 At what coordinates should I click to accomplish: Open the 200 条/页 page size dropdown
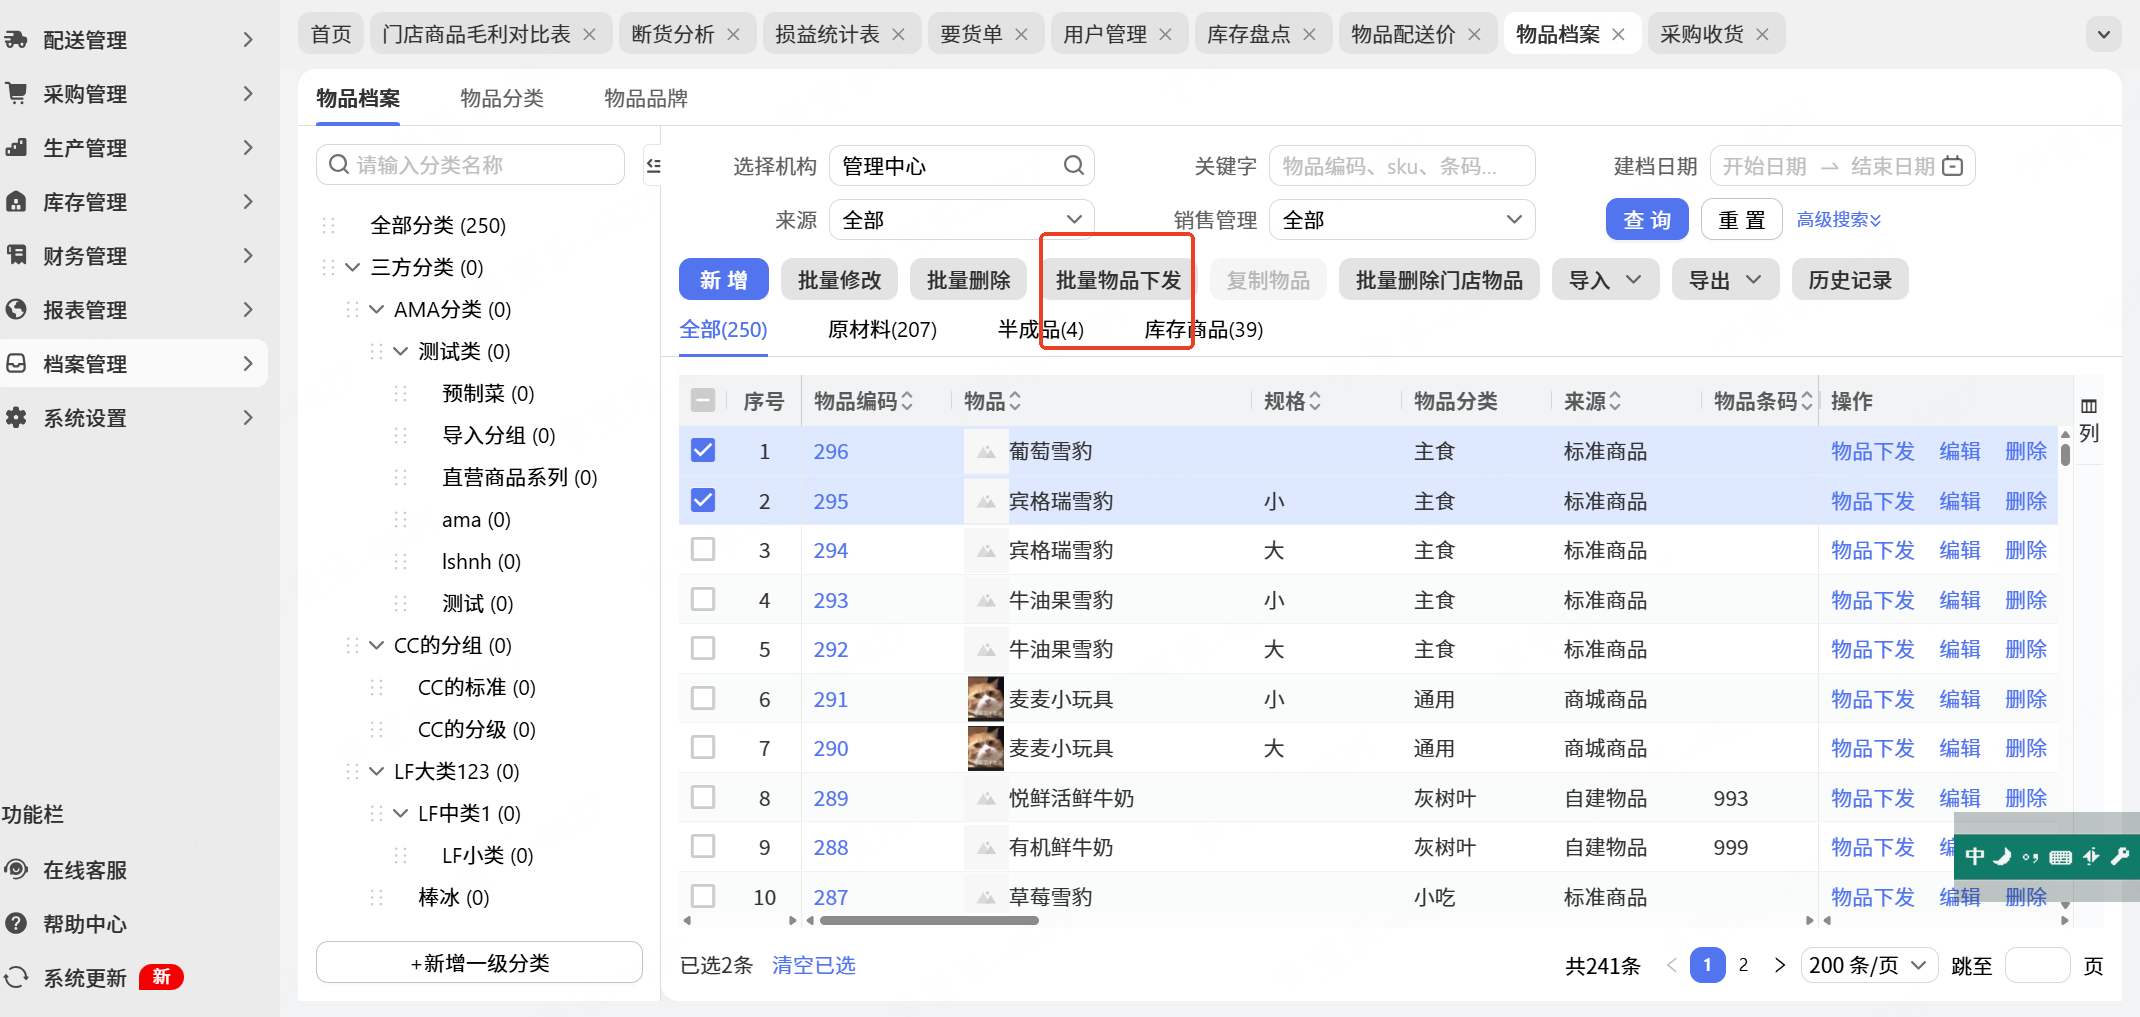click(x=1869, y=966)
